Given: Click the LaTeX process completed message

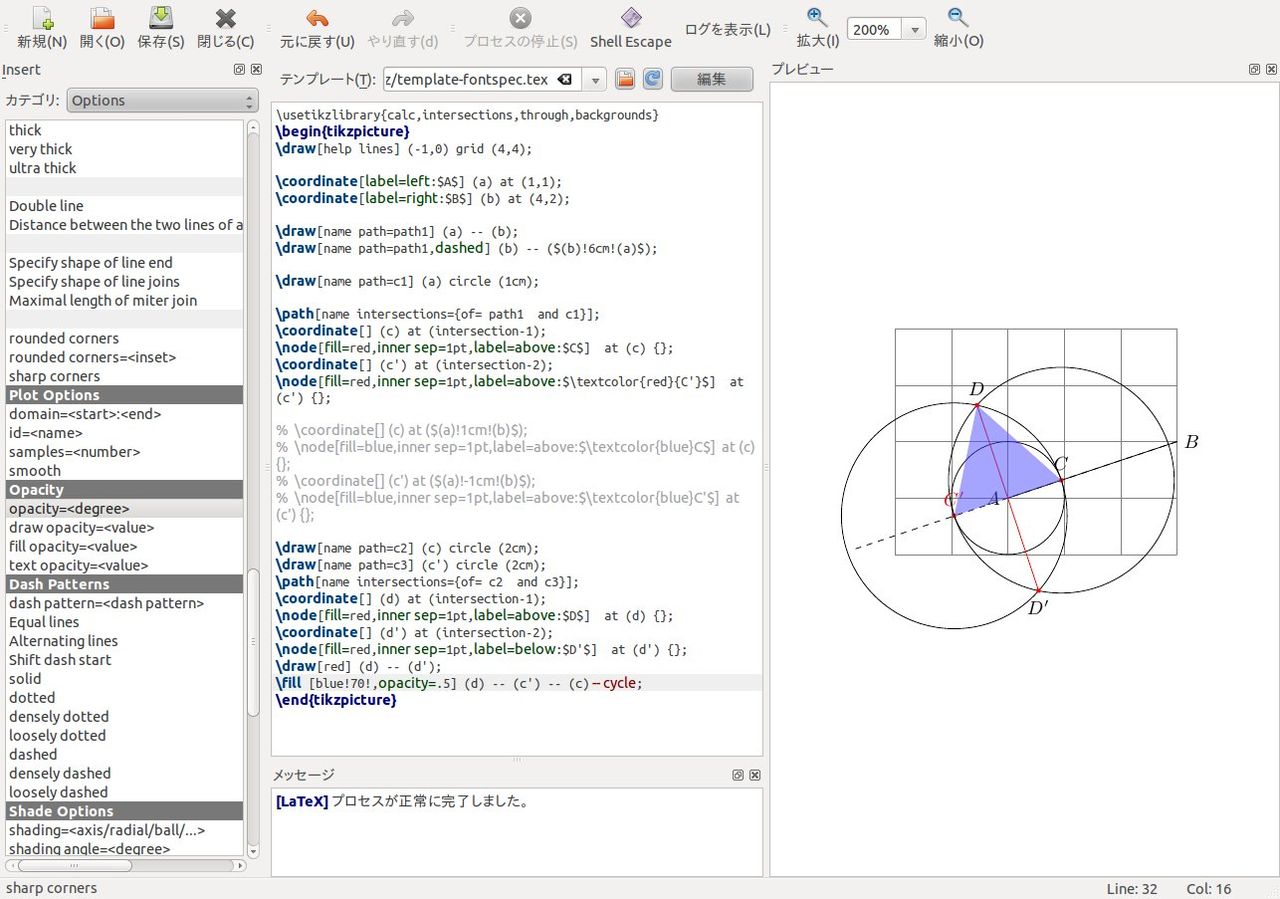Looking at the screenshot, I should [402, 801].
